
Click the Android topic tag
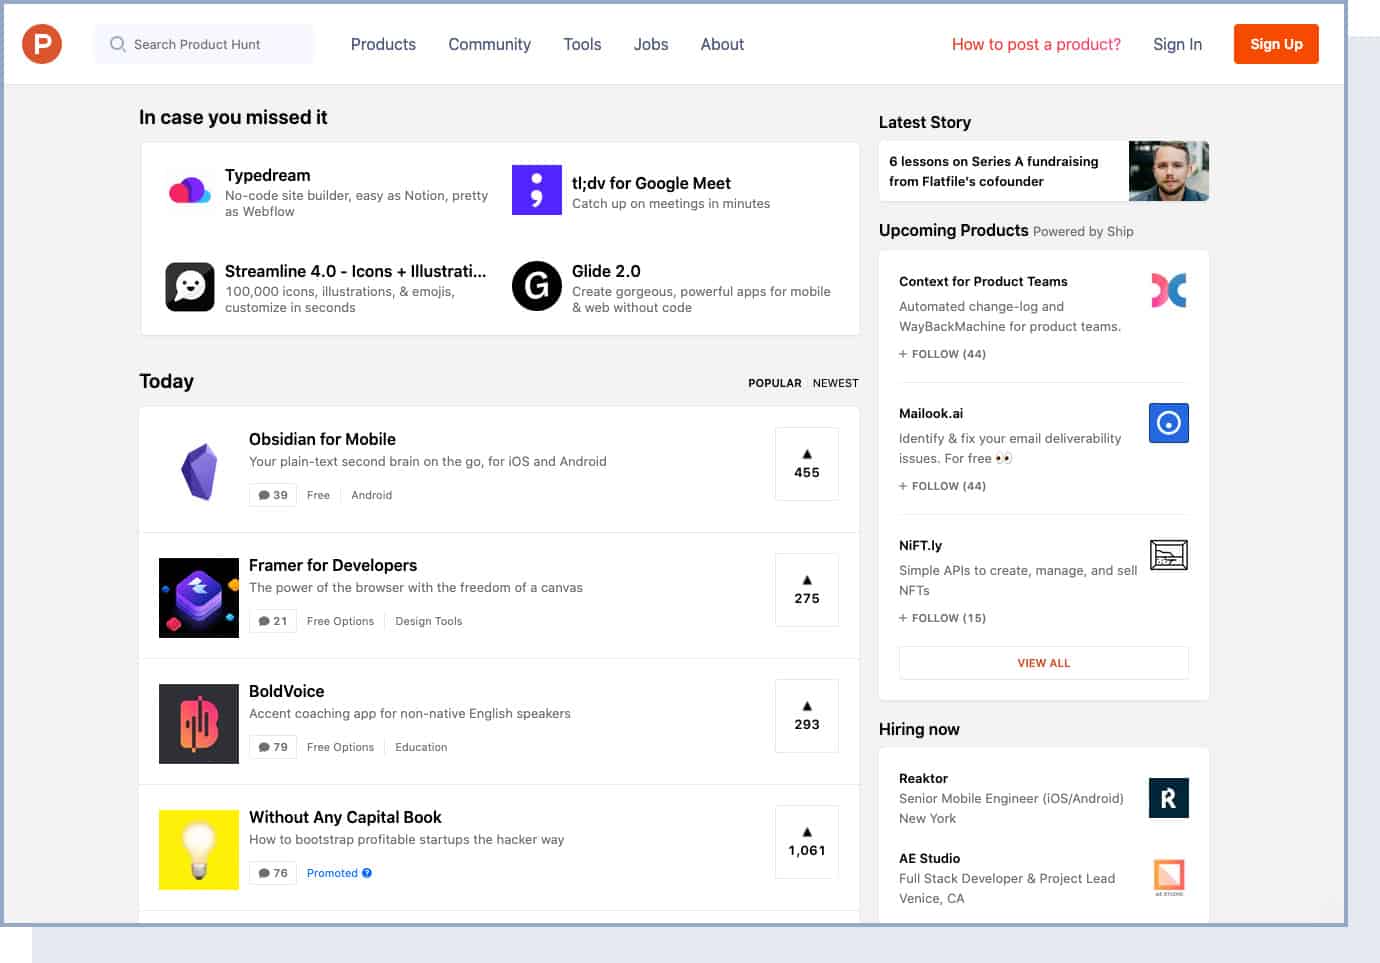click(x=371, y=495)
